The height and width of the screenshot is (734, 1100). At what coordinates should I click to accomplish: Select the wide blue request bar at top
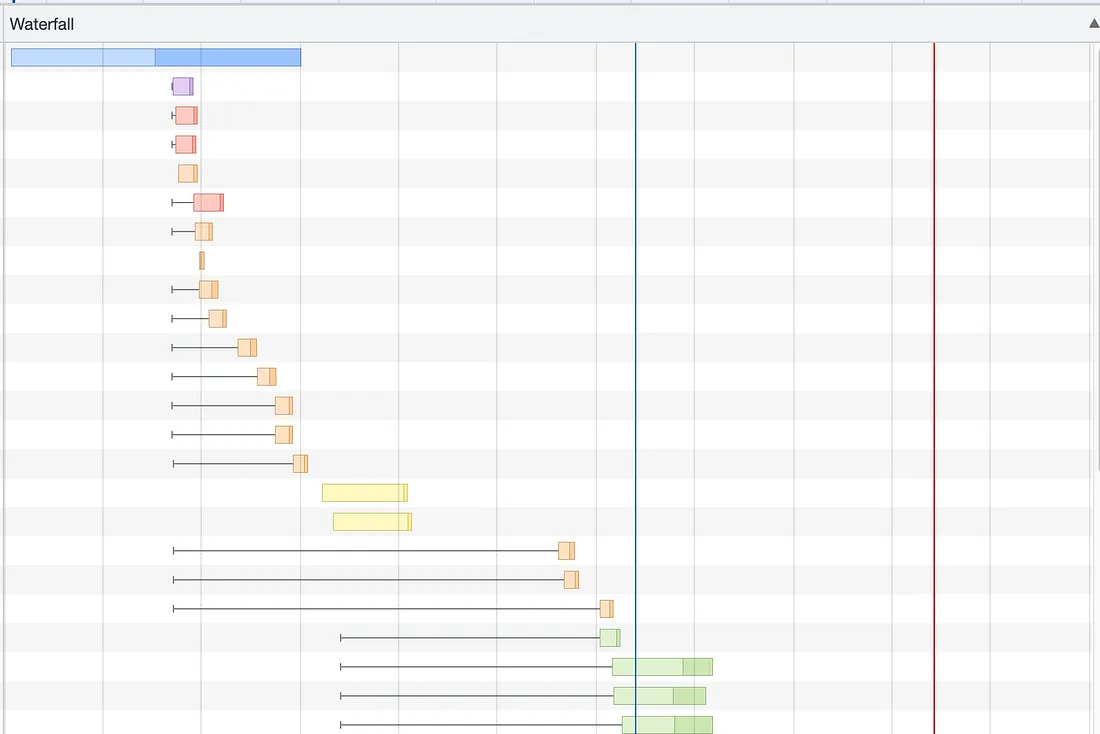(156, 58)
